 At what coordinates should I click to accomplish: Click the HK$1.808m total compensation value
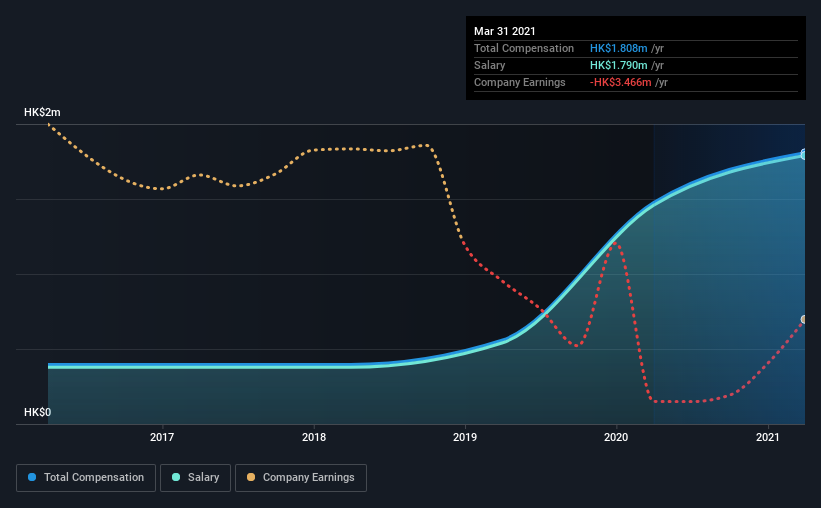coord(618,48)
